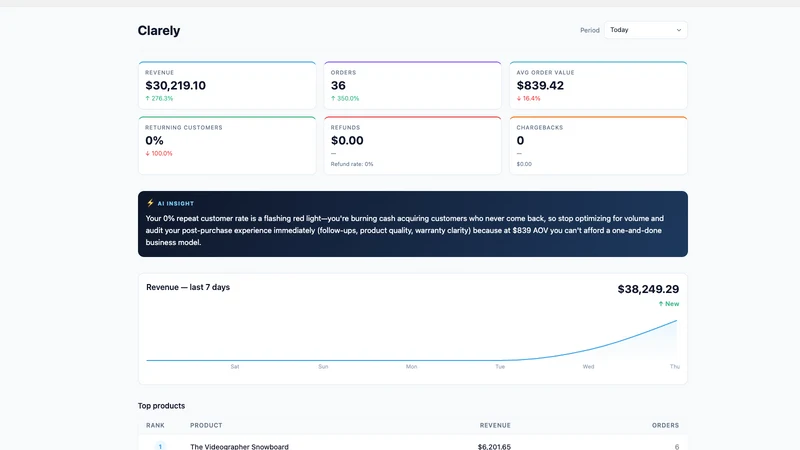This screenshot has width=800, height=450.
Task: Click the Mon label on chart axis
Action: (411, 367)
